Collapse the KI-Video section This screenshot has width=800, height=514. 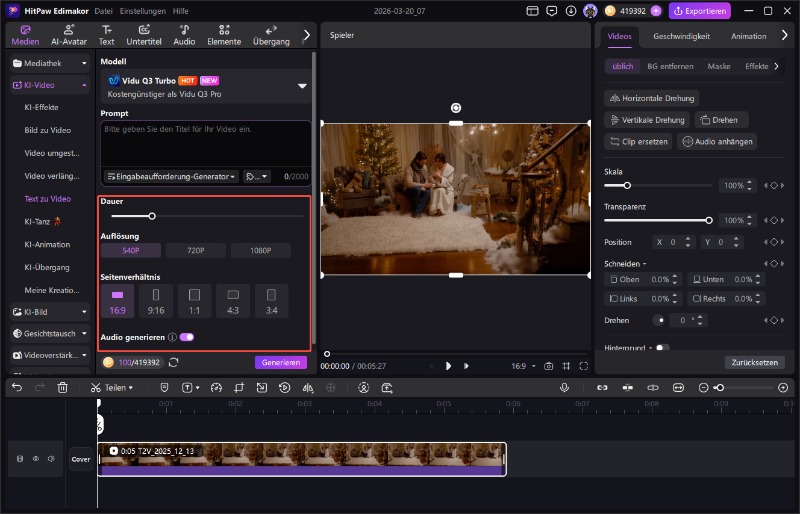[50, 85]
